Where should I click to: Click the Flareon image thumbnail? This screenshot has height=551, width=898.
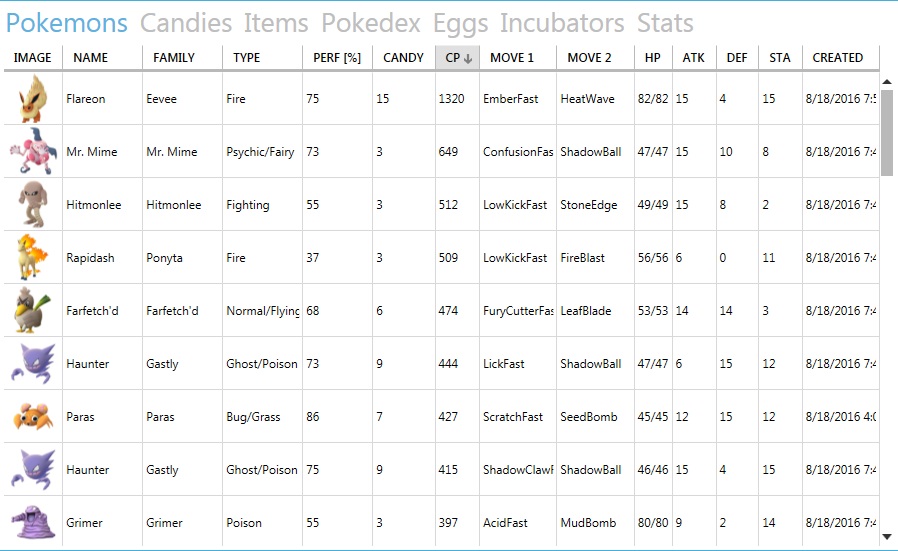coord(31,99)
